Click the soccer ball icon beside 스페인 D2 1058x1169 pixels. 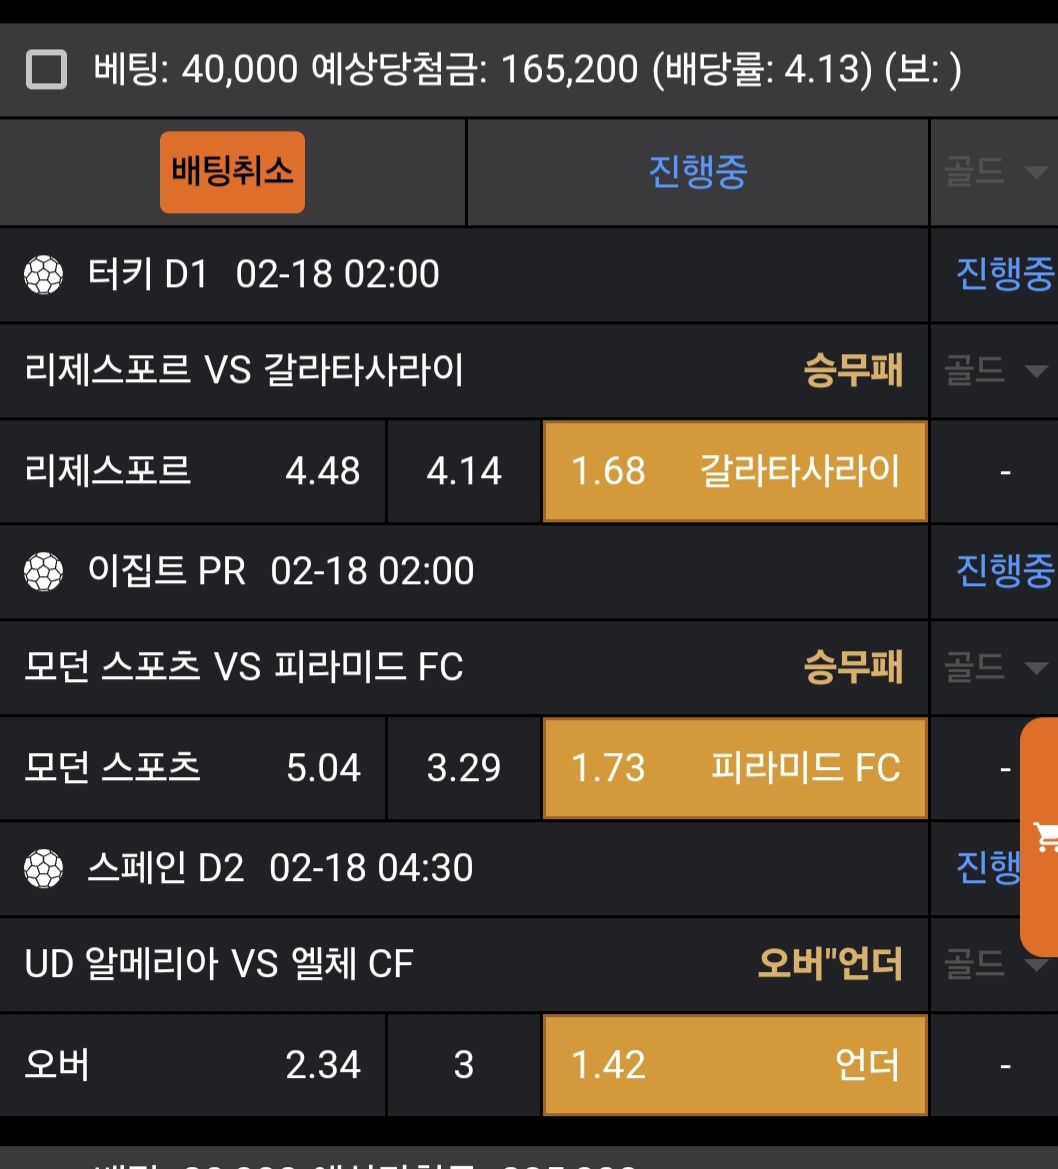[x=43, y=868]
